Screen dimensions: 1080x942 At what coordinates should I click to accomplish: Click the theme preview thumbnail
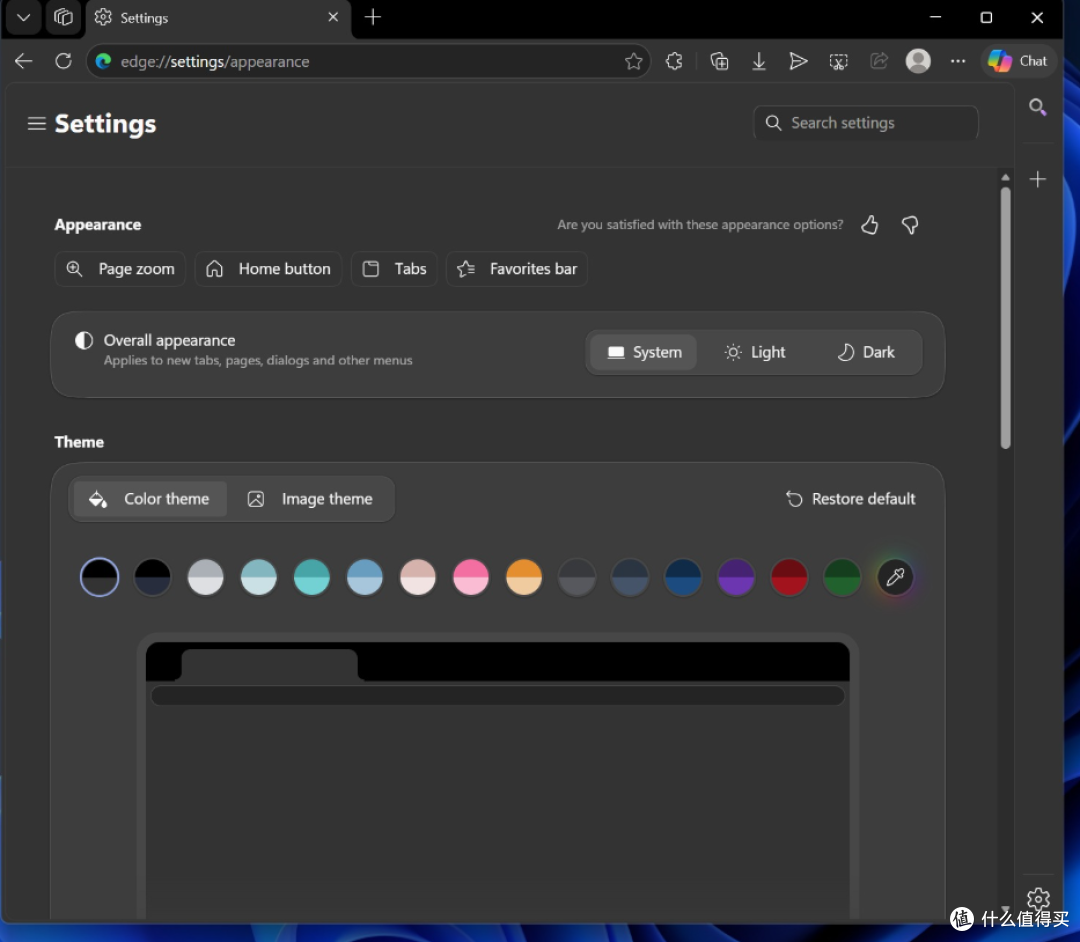click(x=497, y=777)
